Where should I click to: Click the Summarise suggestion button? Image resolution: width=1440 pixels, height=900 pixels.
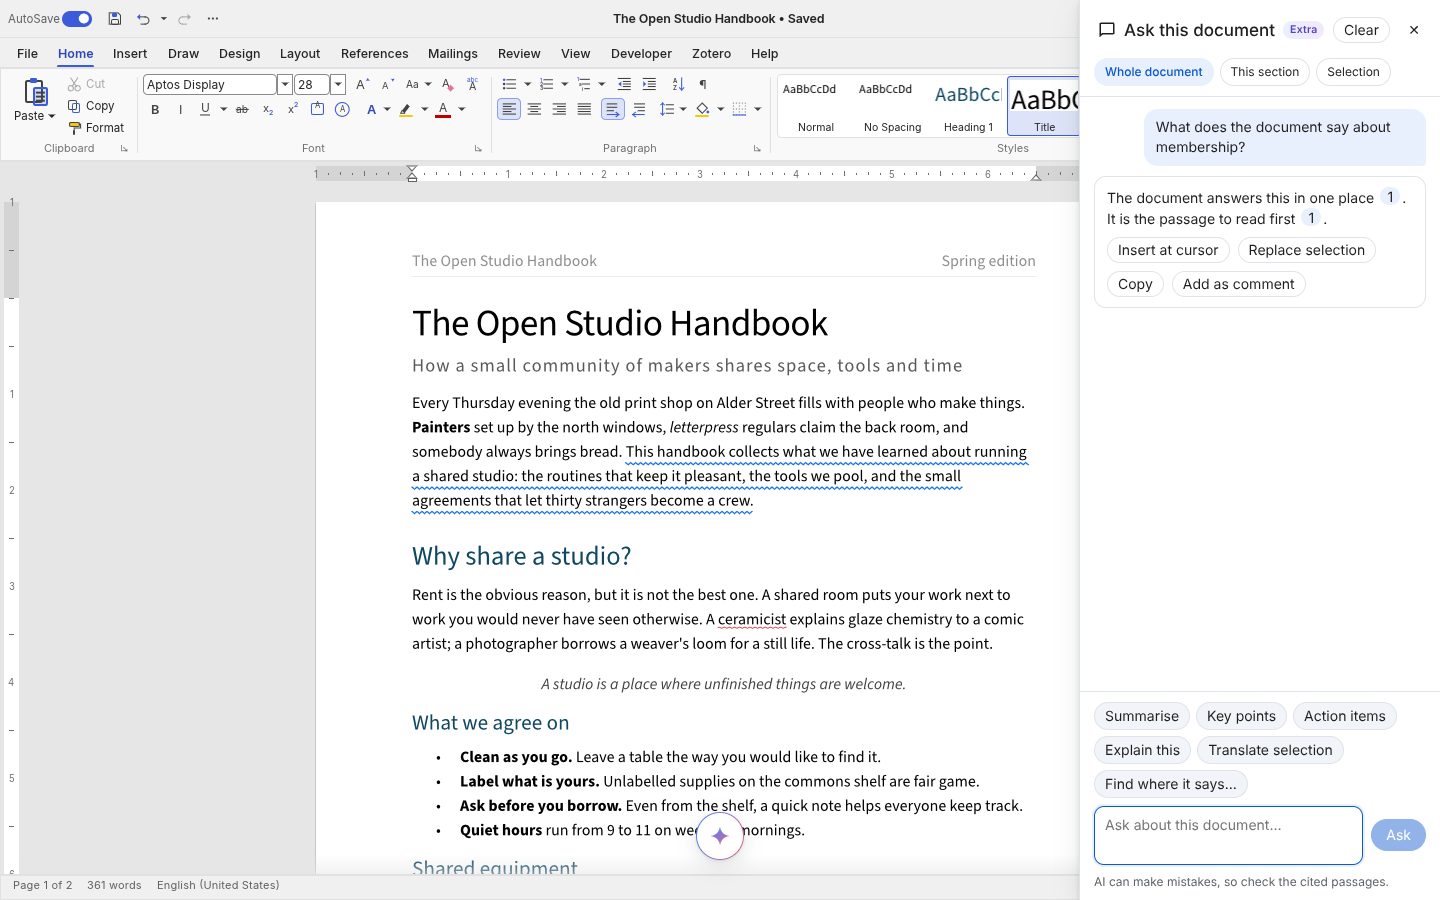click(x=1142, y=716)
